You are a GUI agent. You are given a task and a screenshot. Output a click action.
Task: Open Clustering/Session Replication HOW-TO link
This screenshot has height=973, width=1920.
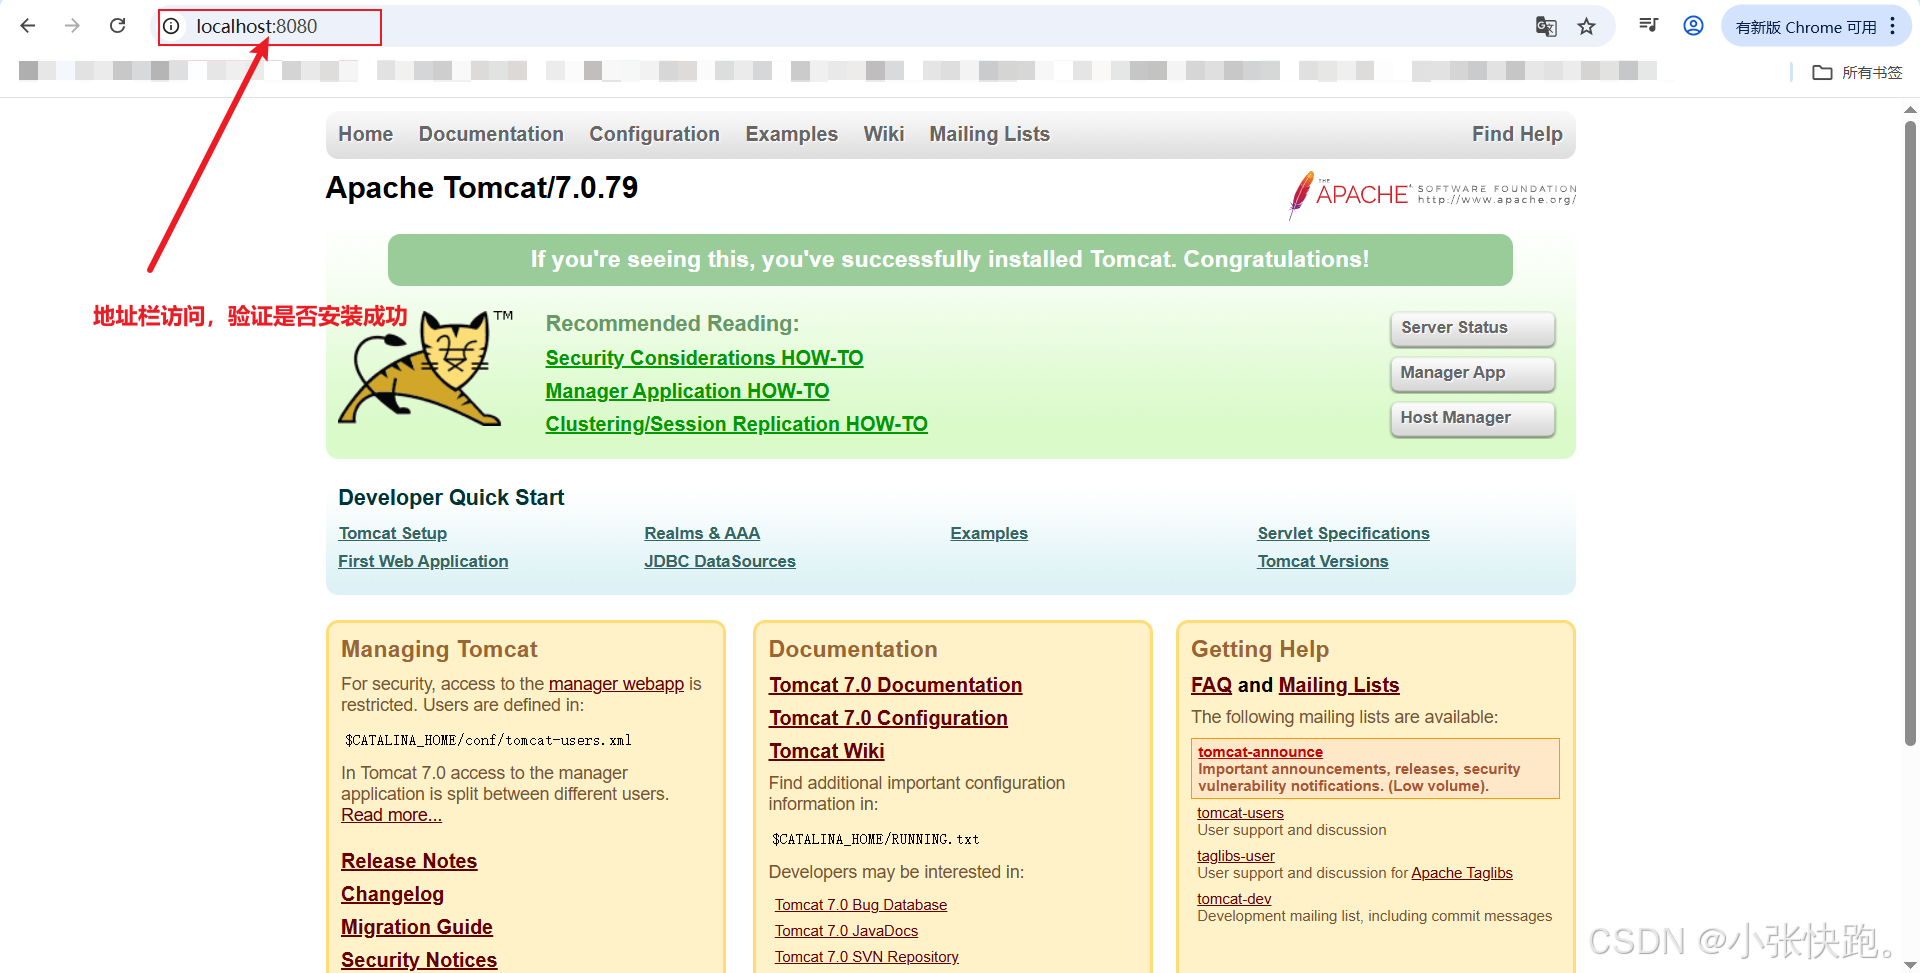point(736,424)
